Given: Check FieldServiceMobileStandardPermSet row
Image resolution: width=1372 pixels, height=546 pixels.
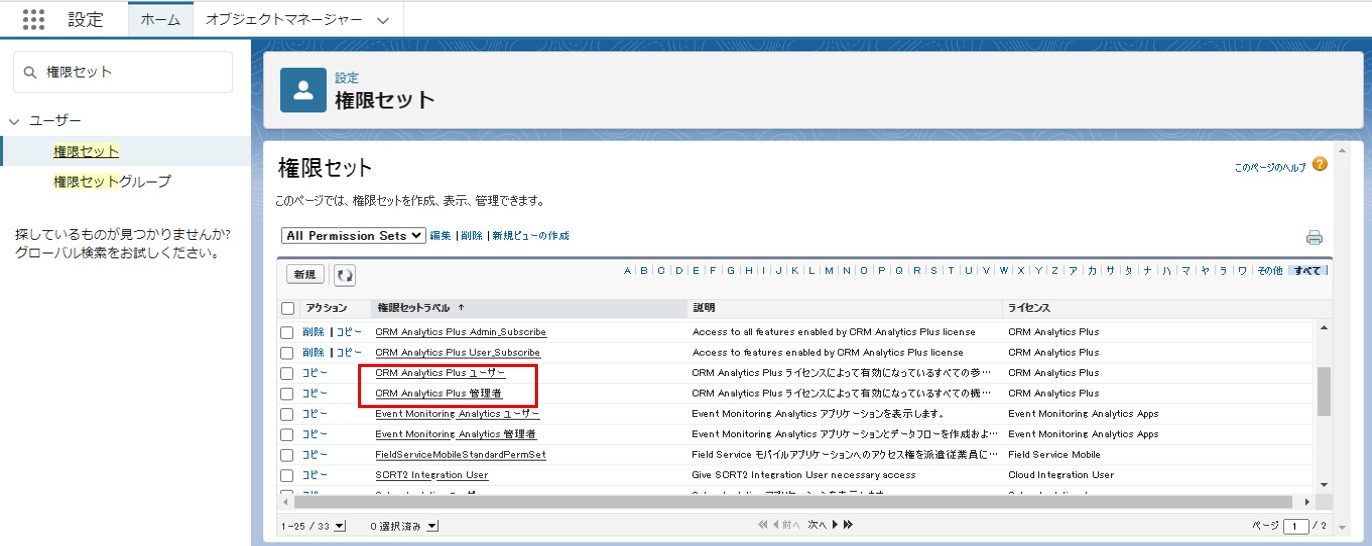Looking at the screenshot, I should tap(288, 455).
